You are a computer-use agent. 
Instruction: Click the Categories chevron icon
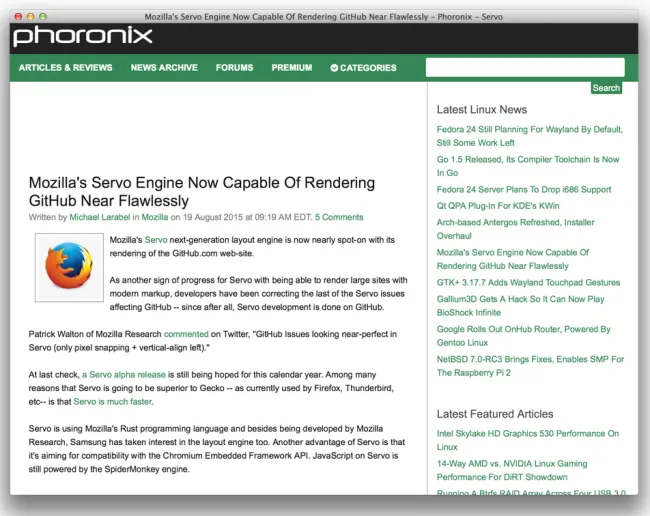(x=334, y=68)
